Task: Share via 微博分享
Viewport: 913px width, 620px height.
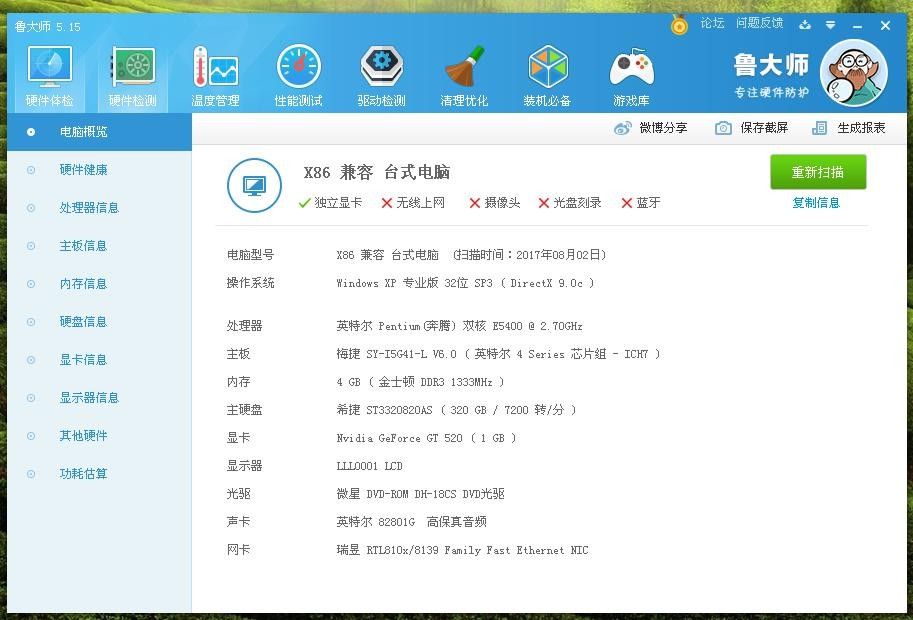Action: click(651, 128)
